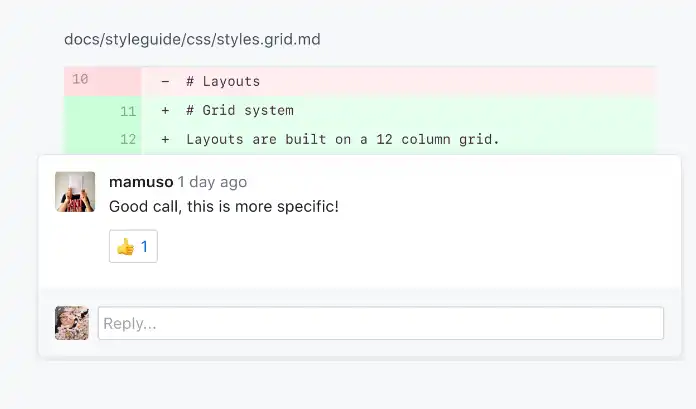Click the reaction count of 1

click(144, 246)
